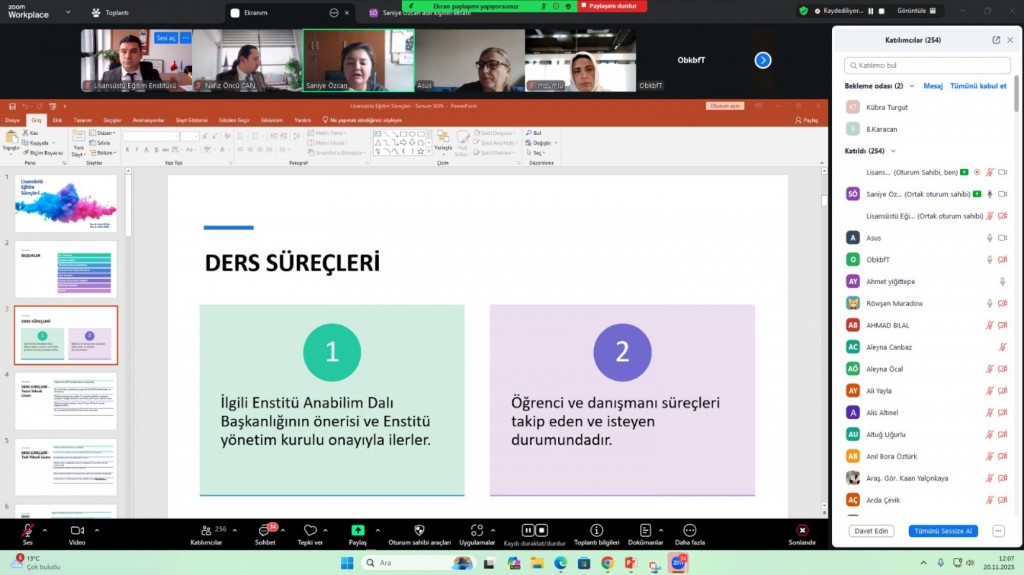Open the Tasarım ribbon tab in PowerPoint
The height and width of the screenshot is (575, 1024).
(83, 120)
